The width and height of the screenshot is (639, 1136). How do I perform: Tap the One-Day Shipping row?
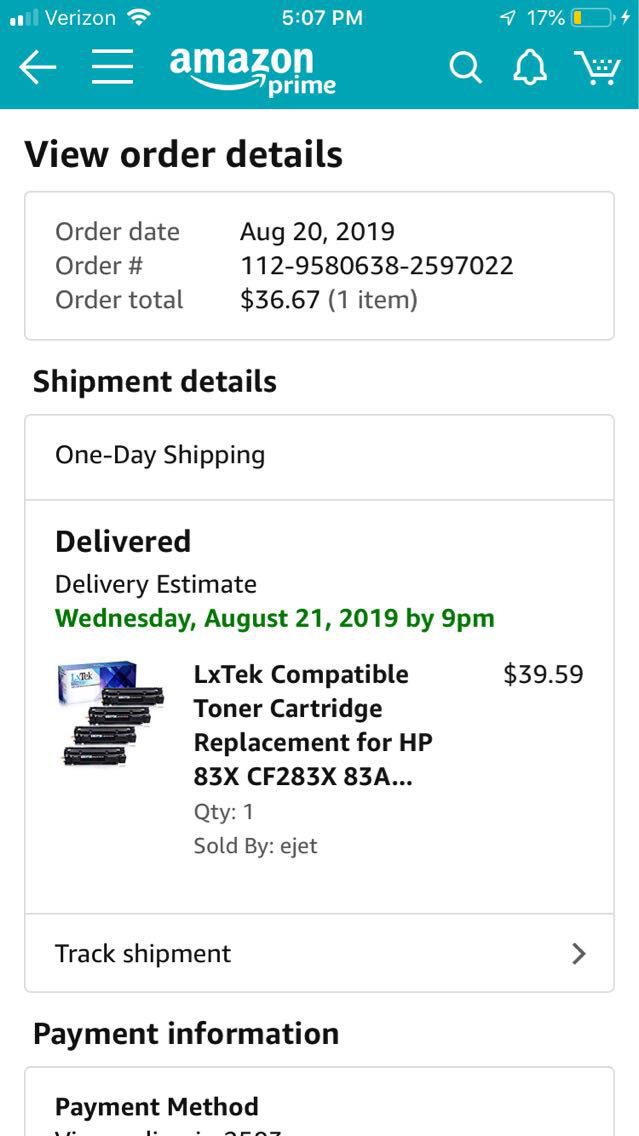click(x=319, y=456)
